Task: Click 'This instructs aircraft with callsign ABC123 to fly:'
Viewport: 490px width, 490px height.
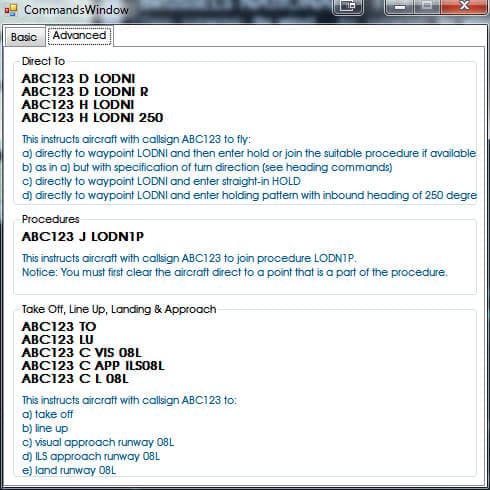Action: 136,139
